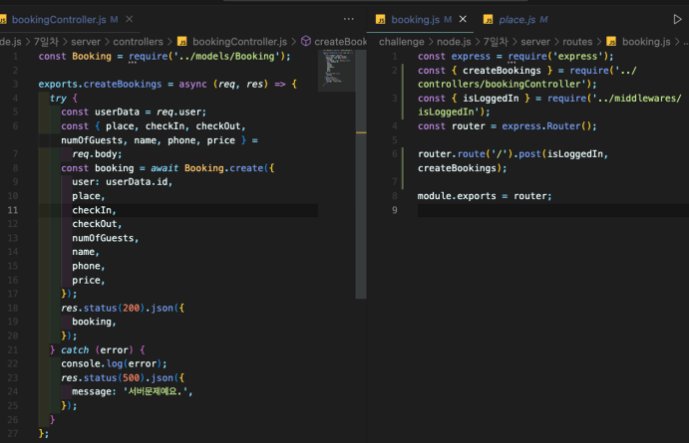689x443 pixels.
Task: Click 'res.status(500)' on line 23
Action: click(103, 378)
